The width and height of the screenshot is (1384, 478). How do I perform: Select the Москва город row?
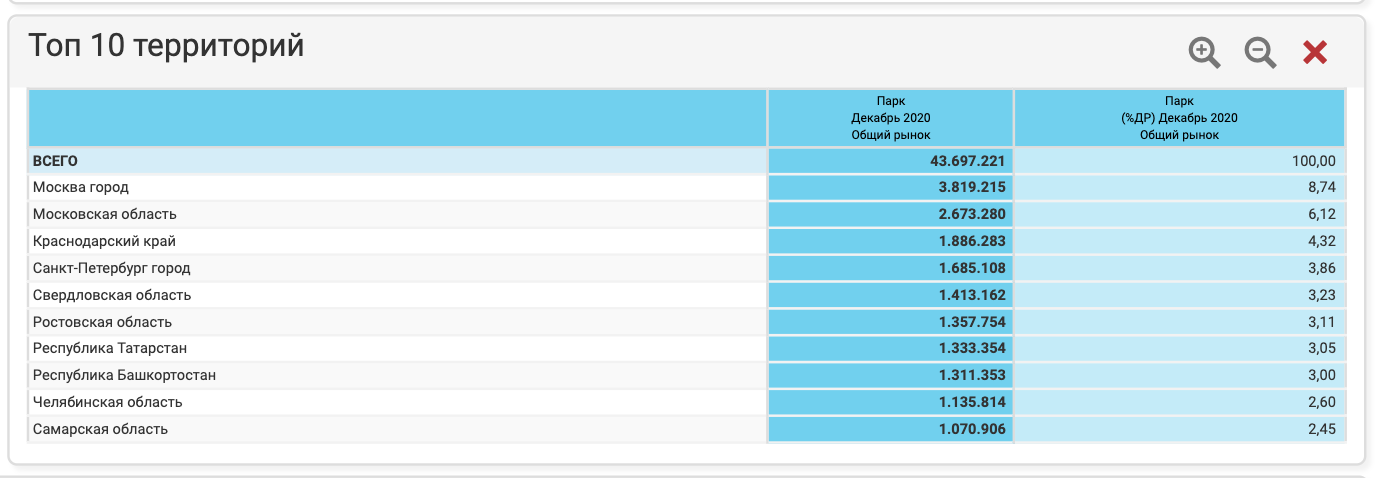[81, 187]
